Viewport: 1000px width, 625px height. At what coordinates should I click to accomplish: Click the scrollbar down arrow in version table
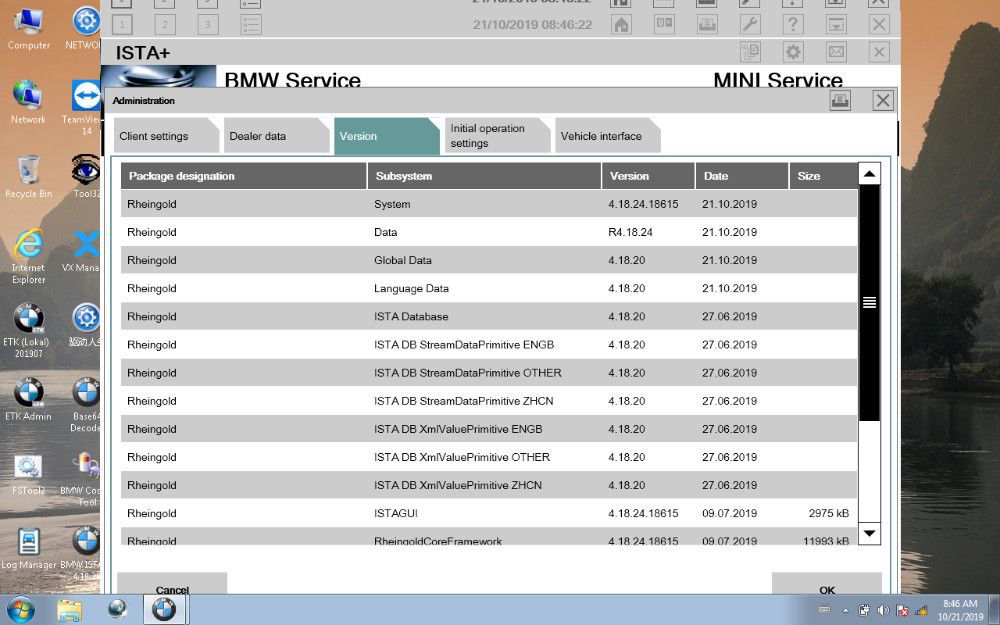coord(869,533)
